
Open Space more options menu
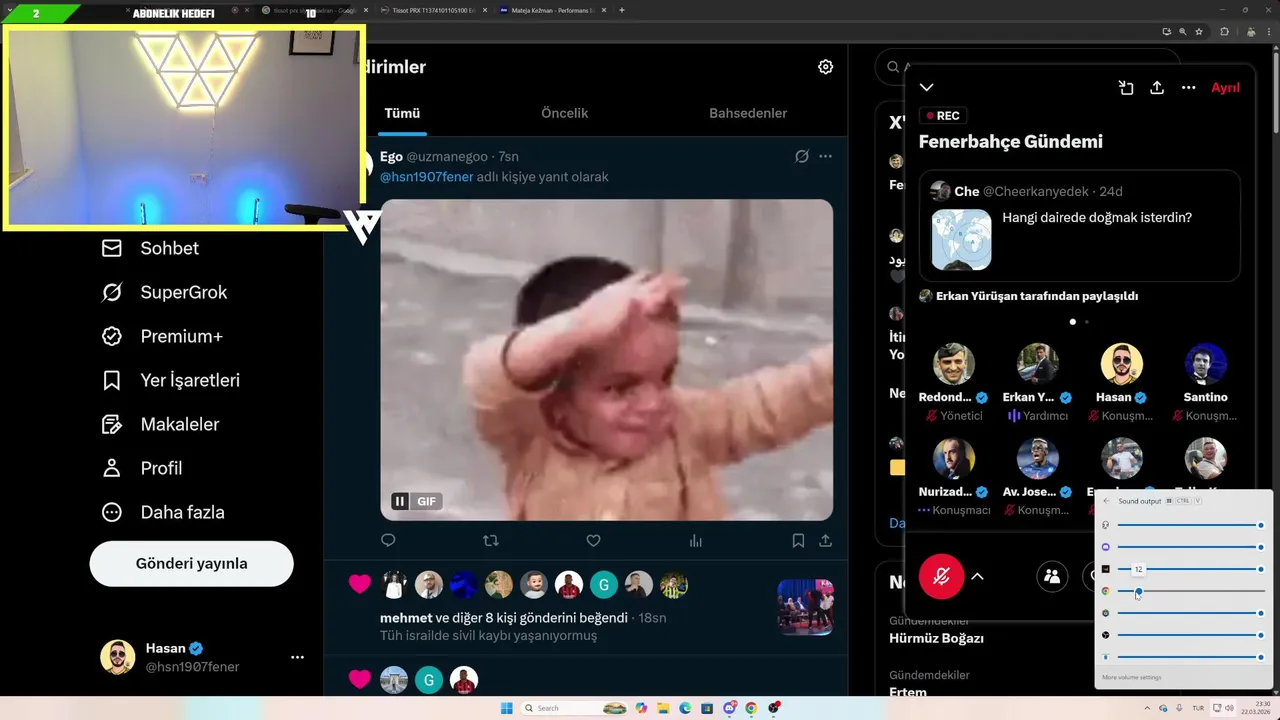(x=1188, y=87)
